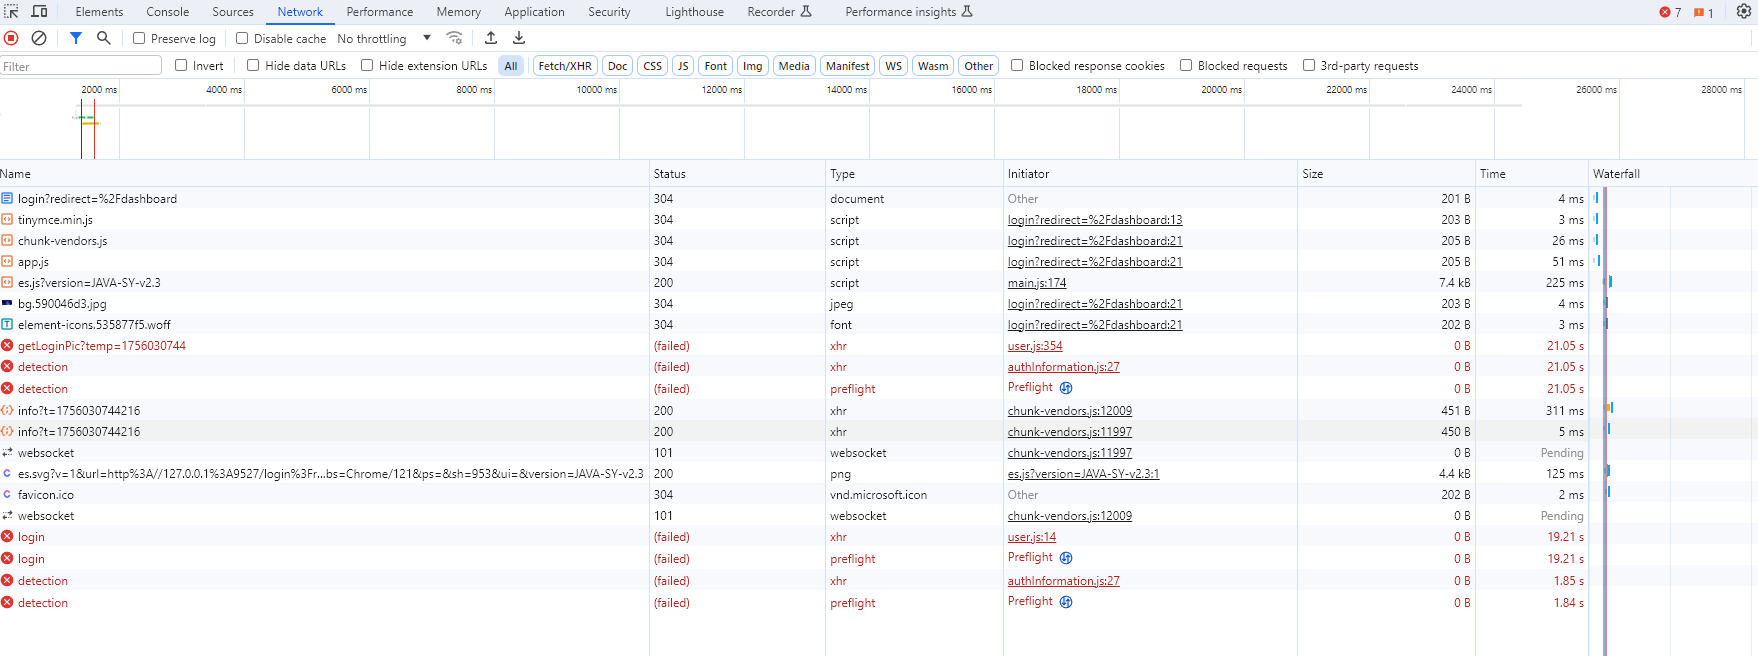Click document icon of login?redirect request

coord(7,198)
